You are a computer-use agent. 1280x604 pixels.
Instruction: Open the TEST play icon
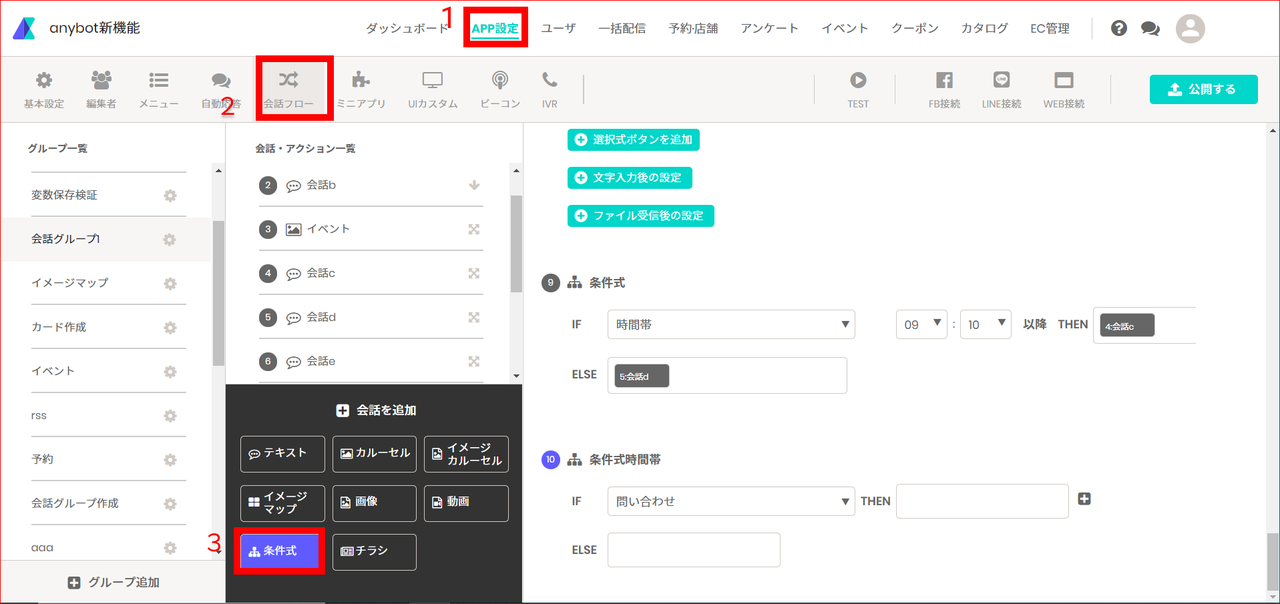(858, 80)
